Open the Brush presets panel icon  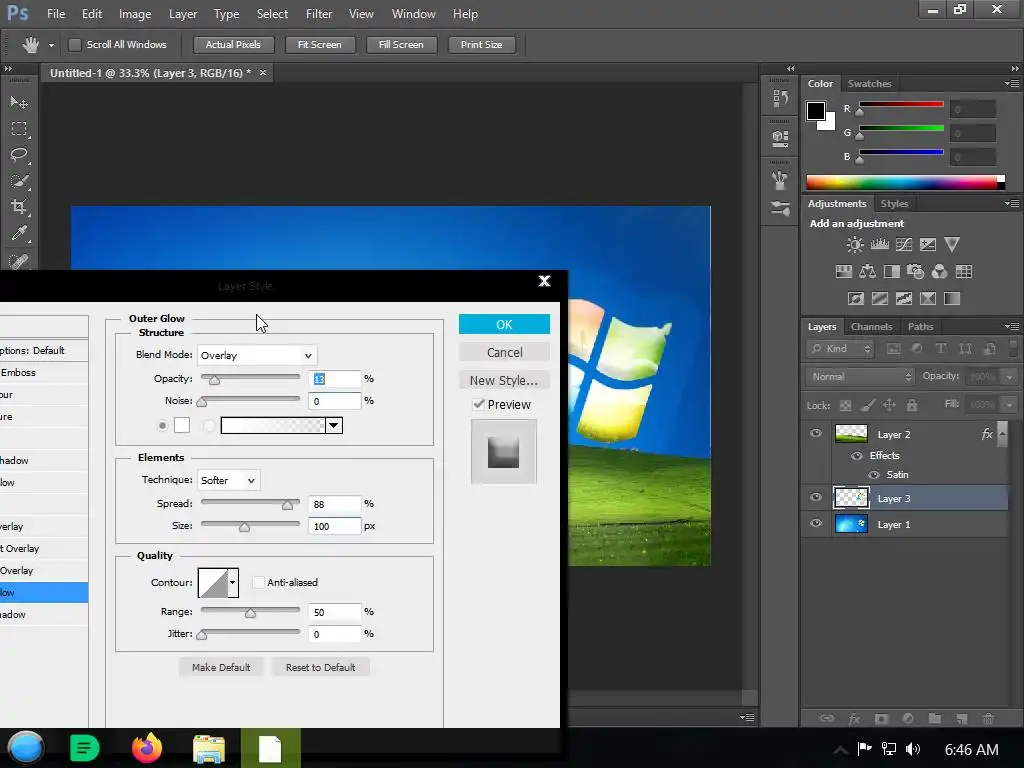[x=780, y=180]
